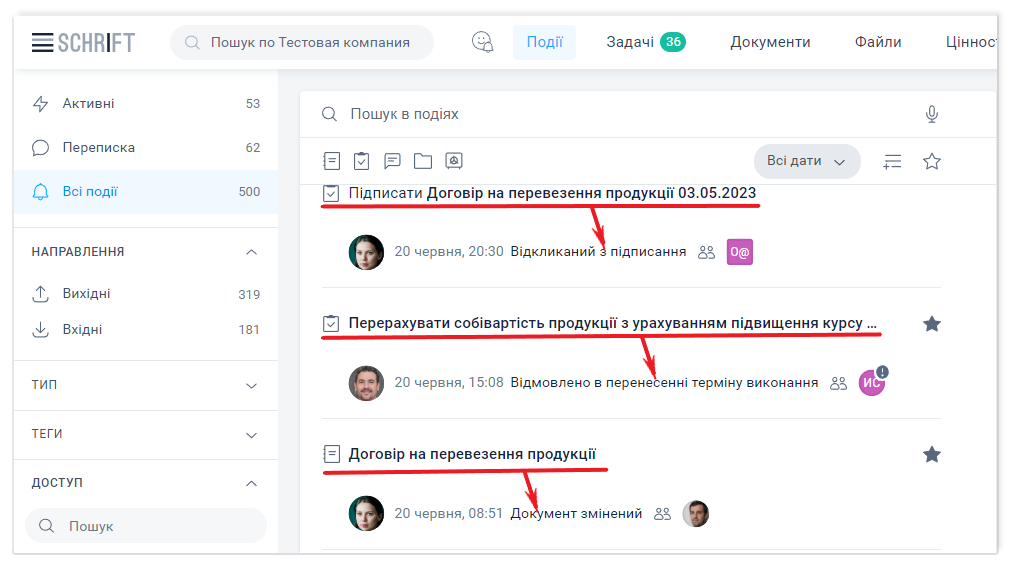The height and width of the screenshot is (569, 1013).
Task: Open the Всі дати date dropdown
Action: tap(806, 161)
